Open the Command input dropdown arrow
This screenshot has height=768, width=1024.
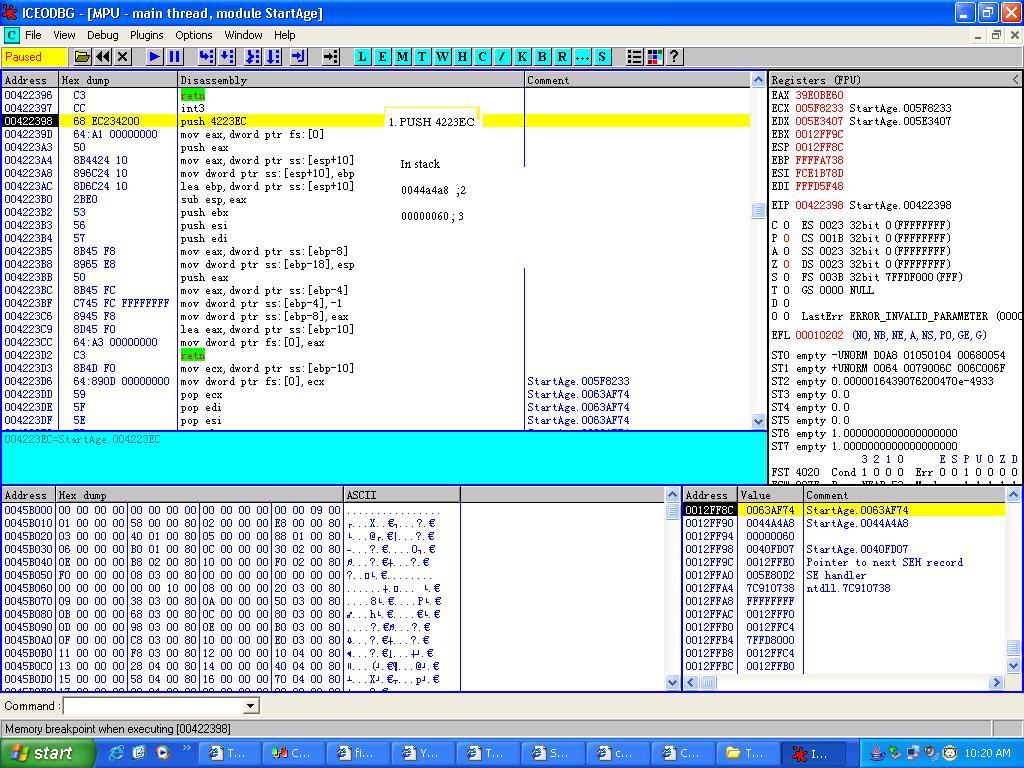[x=250, y=706]
